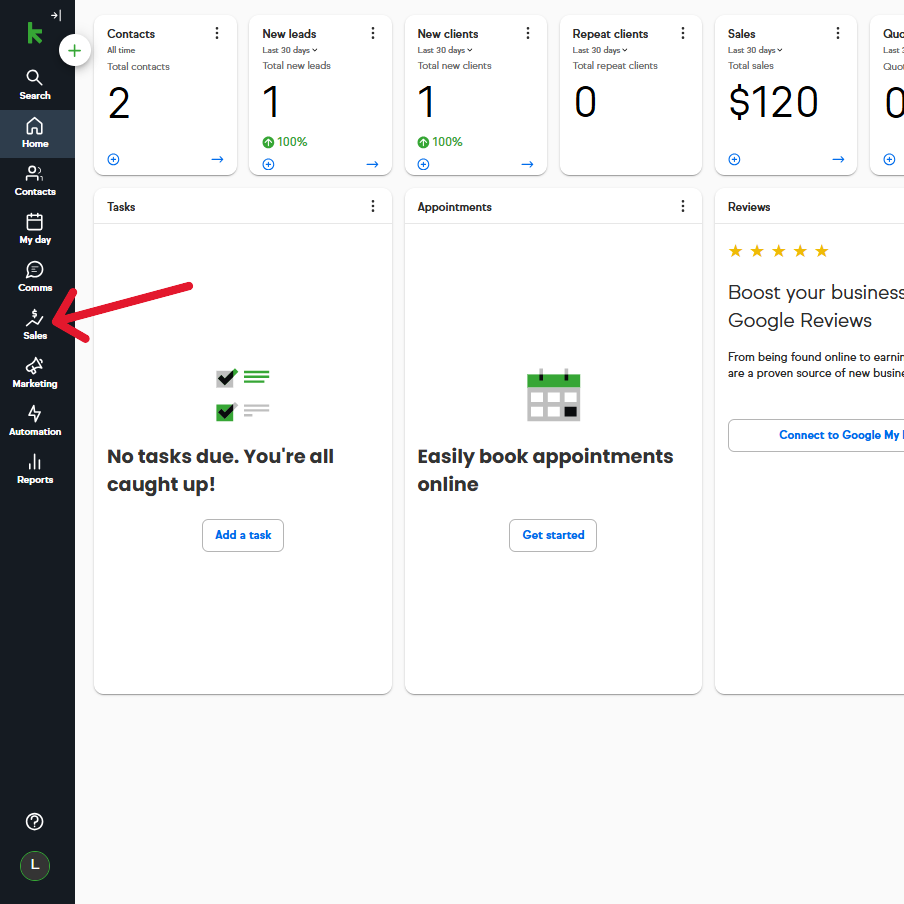Open the Sales section

click(x=35, y=324)
